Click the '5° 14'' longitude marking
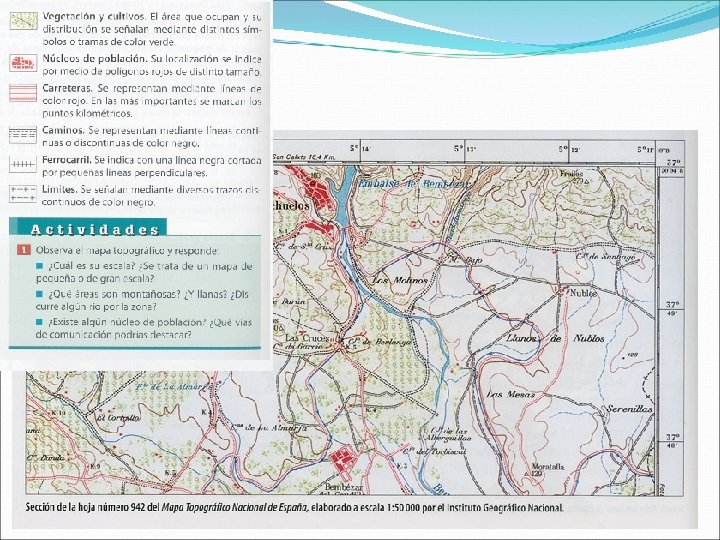 [x=360, y=149]
